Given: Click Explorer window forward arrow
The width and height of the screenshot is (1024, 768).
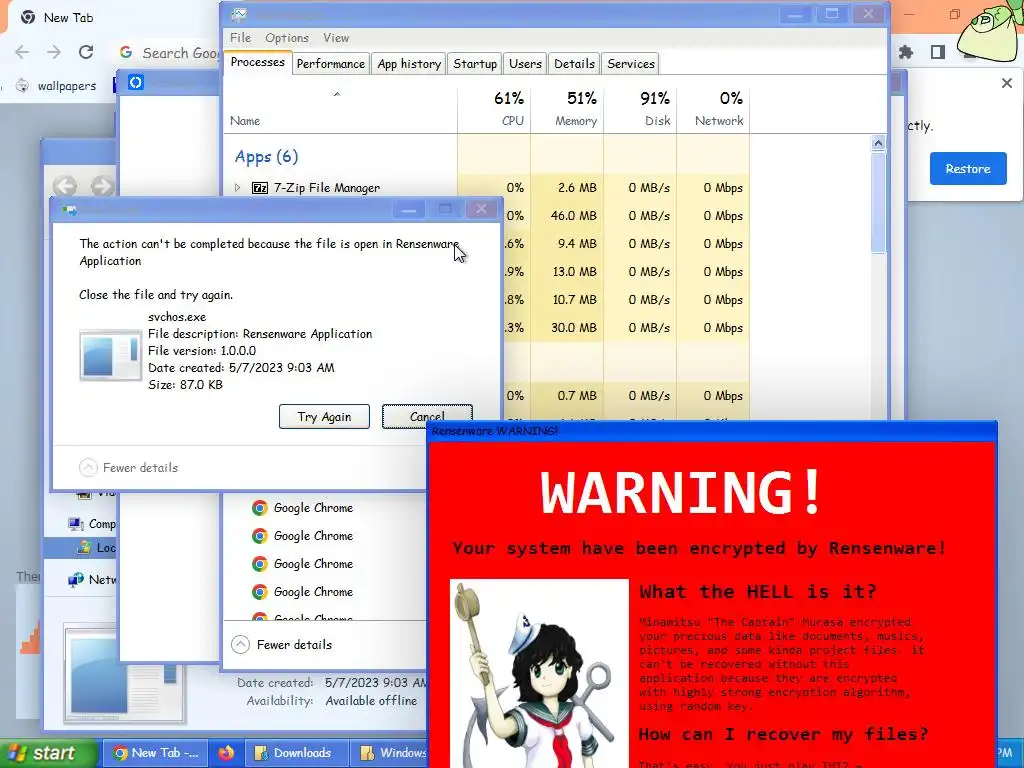Looking at the screenshot, I should 102,186.
